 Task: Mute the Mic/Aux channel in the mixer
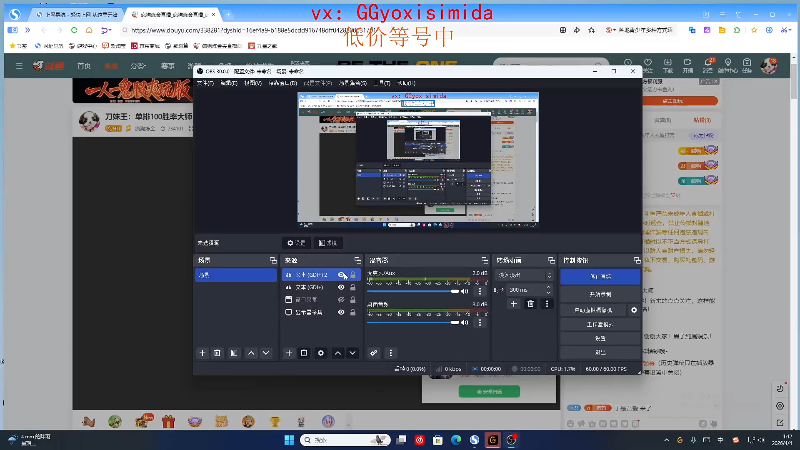coord(465,291)
